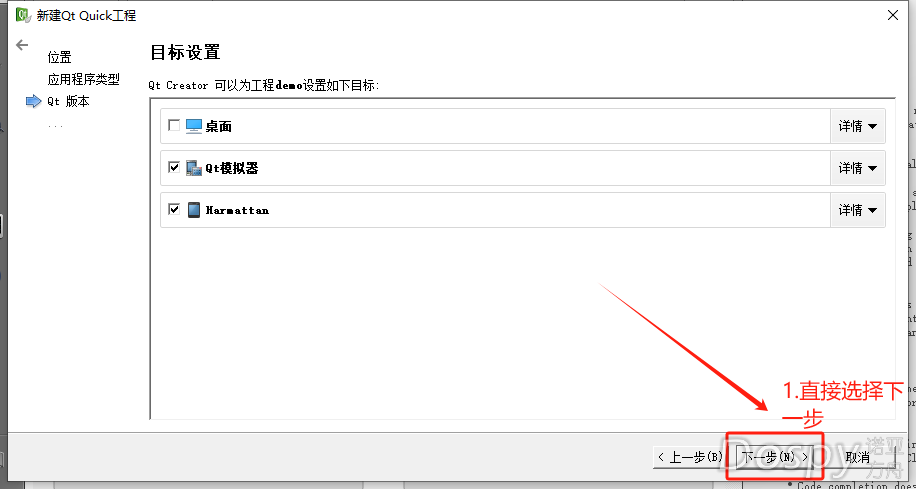This screenshot has width=916, height=489.
Task: Click the Qt simulator icon
Action: (x=194, y=168)
